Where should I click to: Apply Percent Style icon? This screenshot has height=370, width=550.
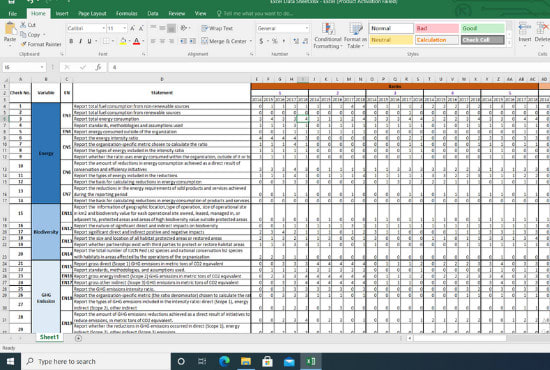point(275,41)
